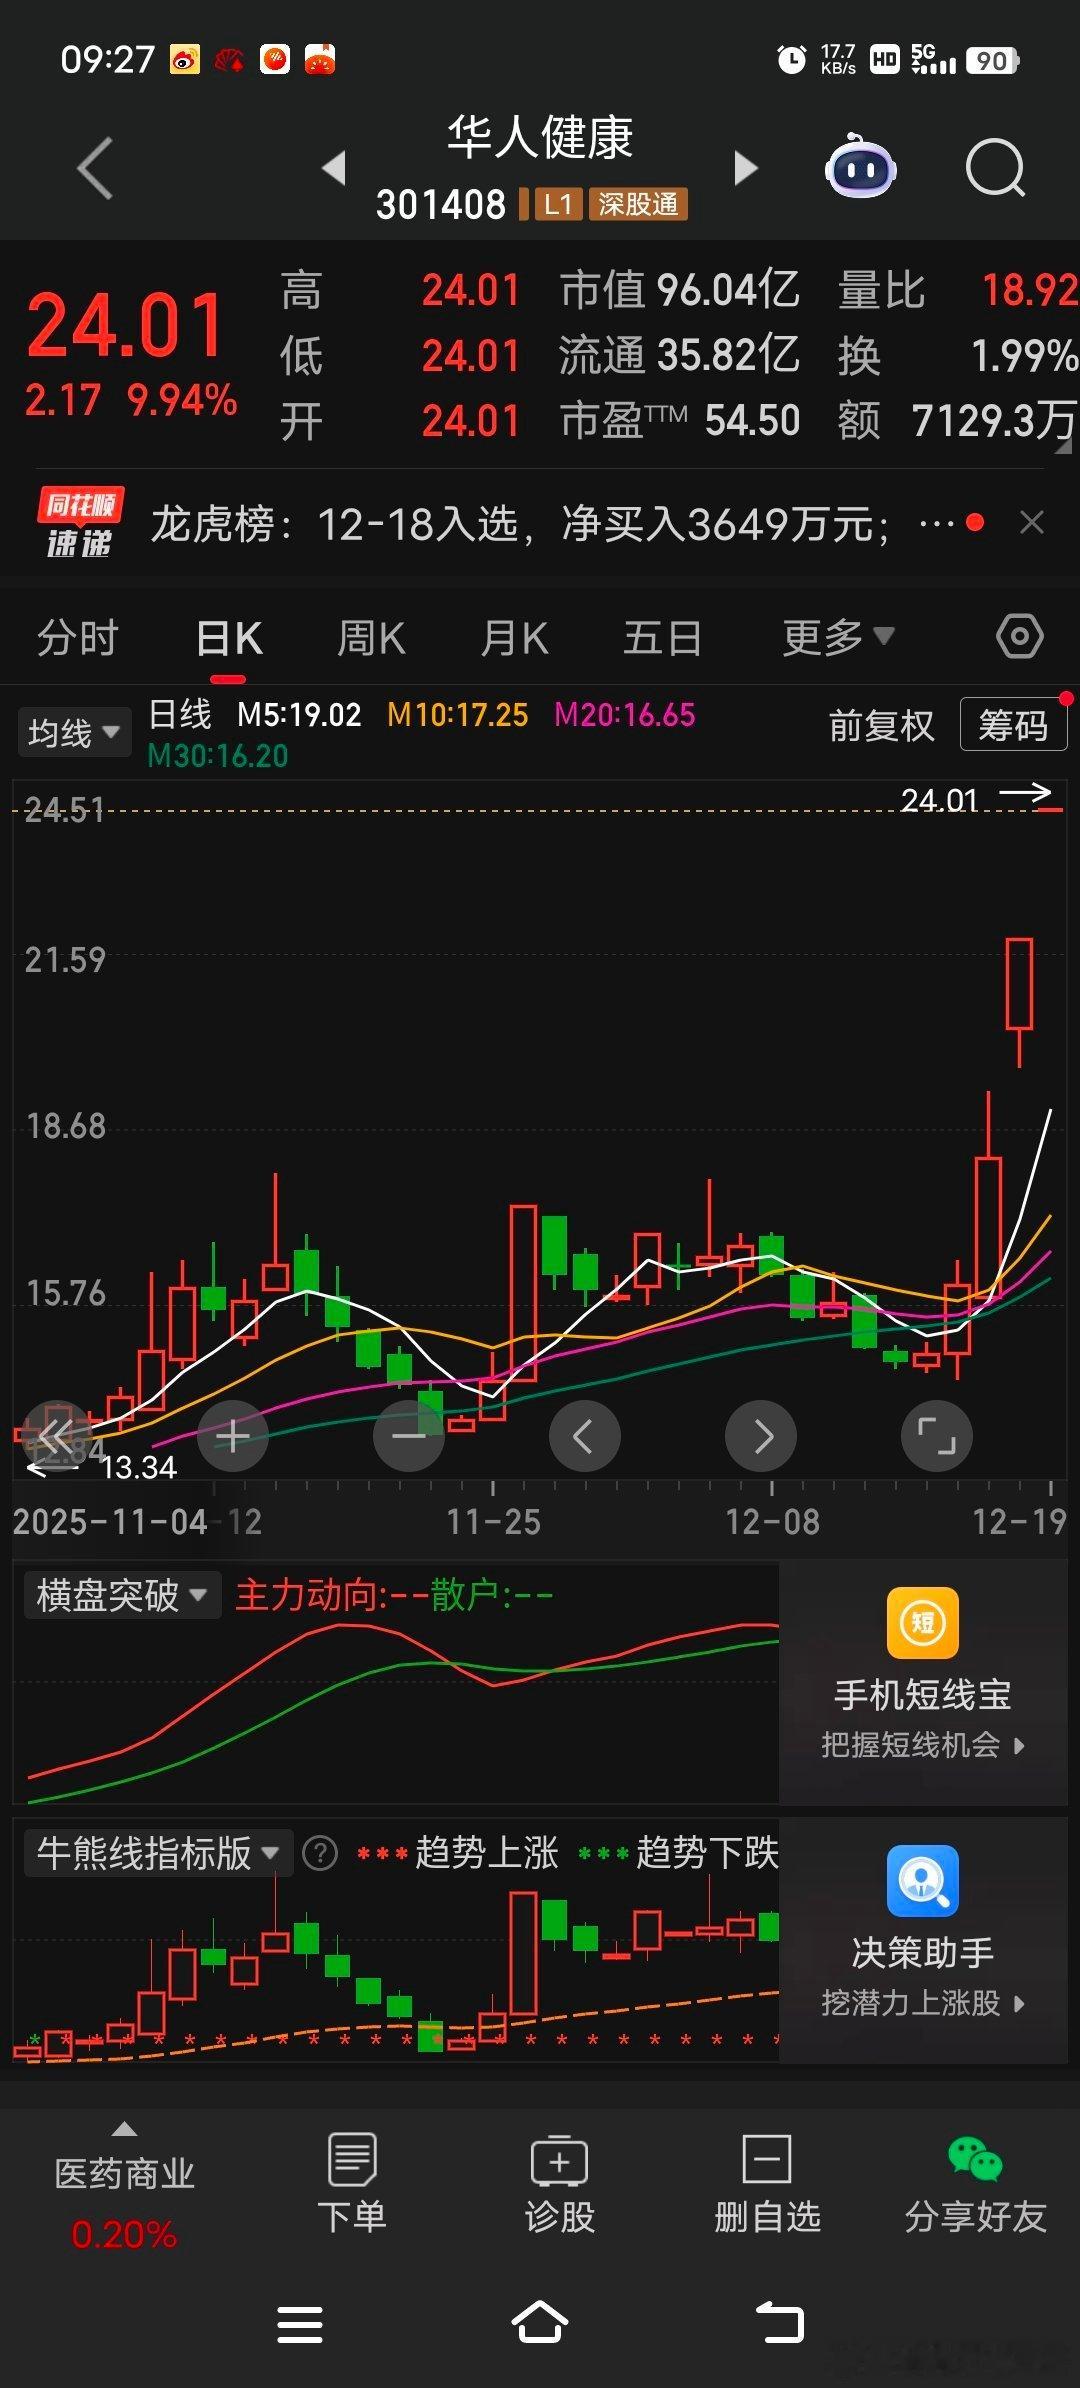Tap stock name 华人健康
1080x2388 pixels.
click(x=540, y=136)
